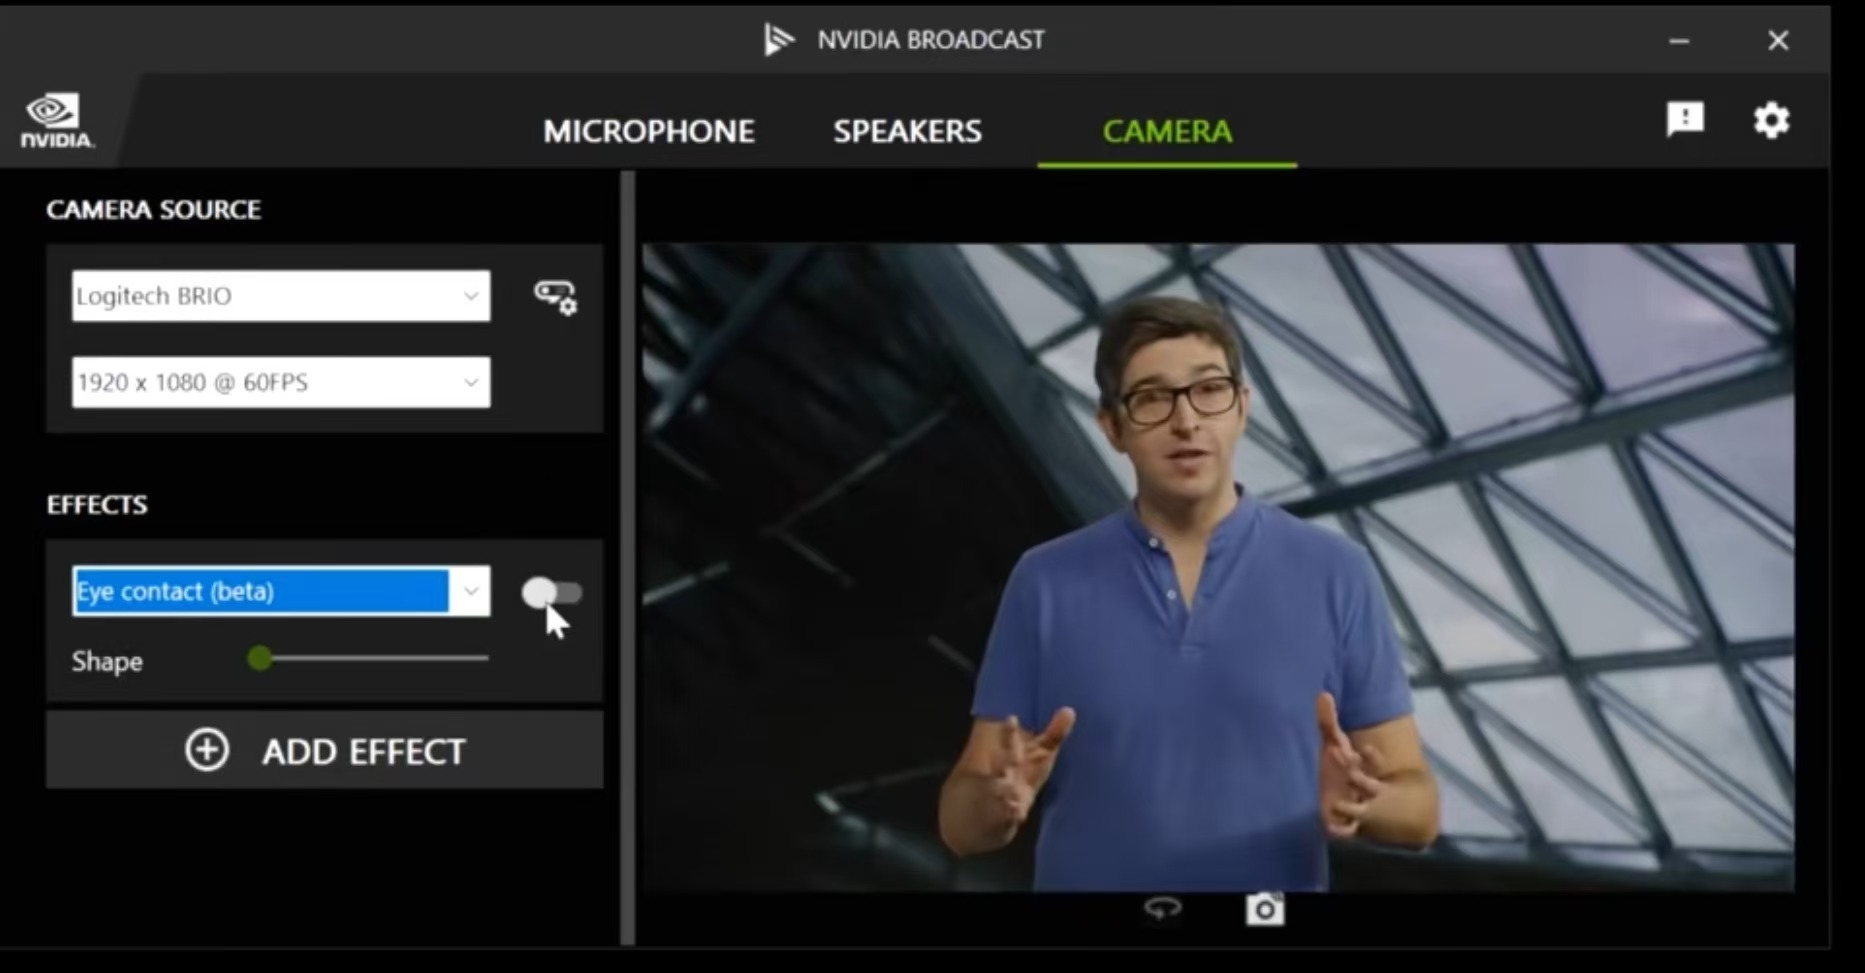Open the Eye contact (beta) effect dropdown
Image resolution: width=1865 pixels, height=973 pixels.
[x=470, y=591]
